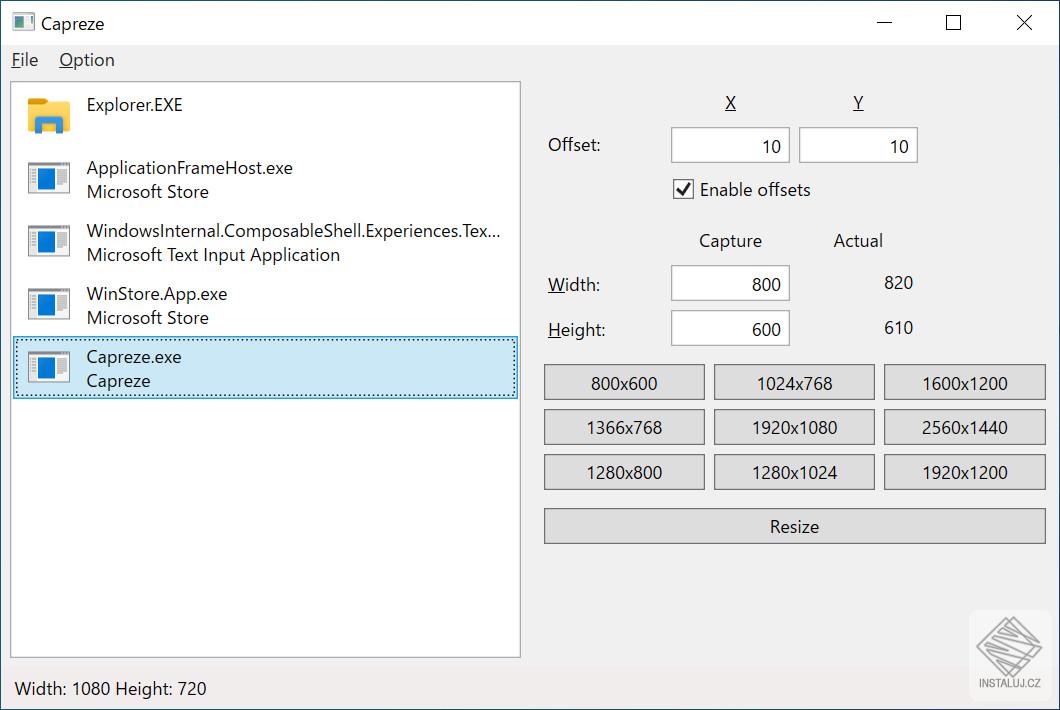Click the ApplicationFrameHost.exe window icon
Screen dimensions: 1060x710
[49, 179]
